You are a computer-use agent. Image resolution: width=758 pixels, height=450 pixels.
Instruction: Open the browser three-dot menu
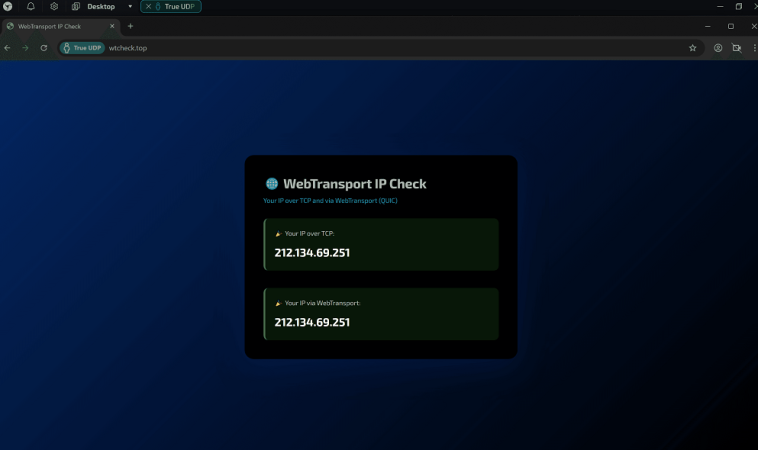[752, 47]
